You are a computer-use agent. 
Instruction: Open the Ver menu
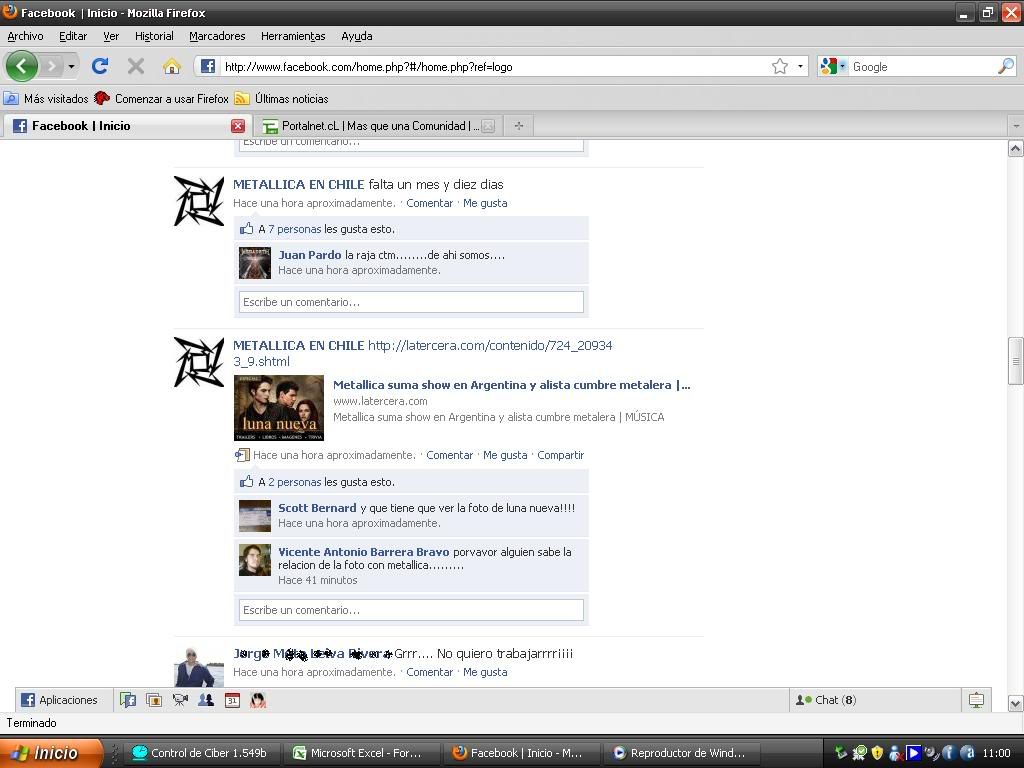111,36
